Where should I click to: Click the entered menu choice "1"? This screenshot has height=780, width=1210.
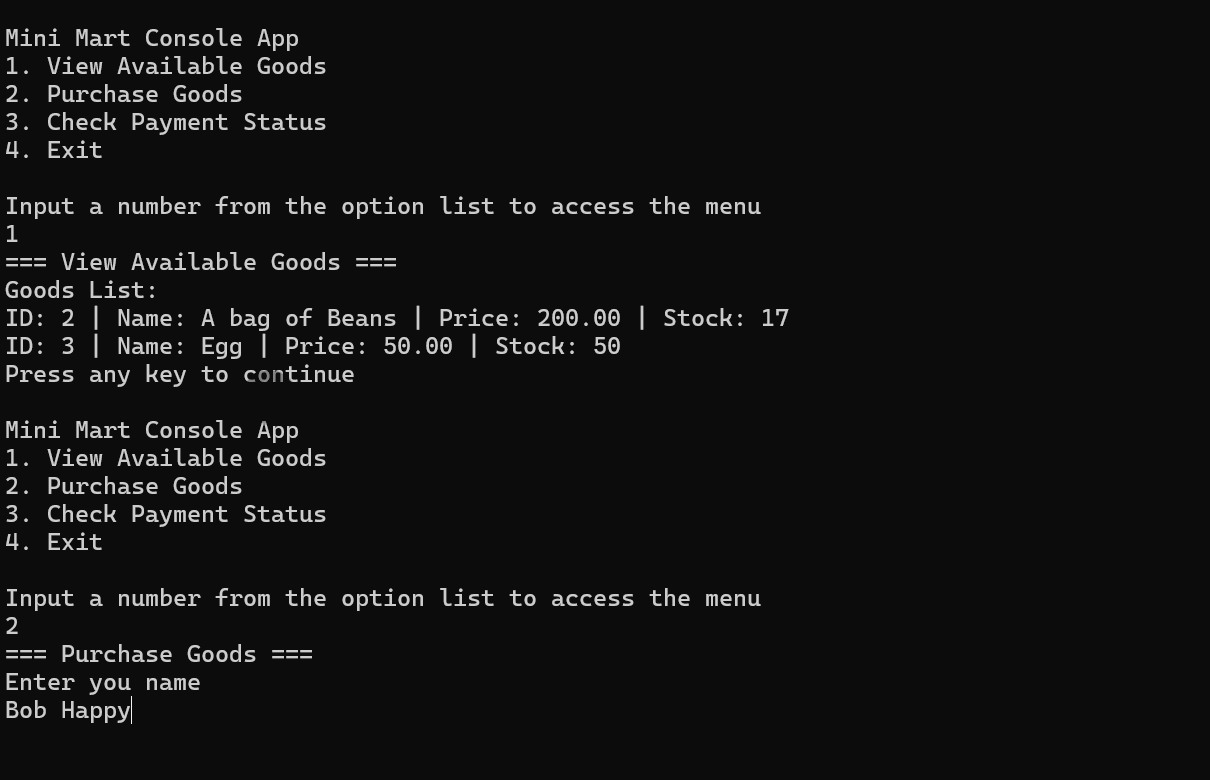(12, 234)
